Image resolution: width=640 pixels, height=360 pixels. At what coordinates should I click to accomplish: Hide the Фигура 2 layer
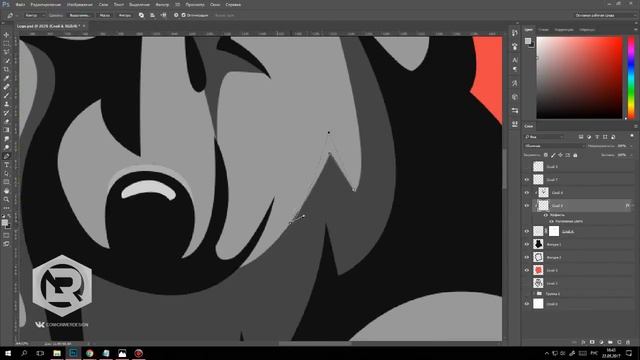click(x=527, y=257)
